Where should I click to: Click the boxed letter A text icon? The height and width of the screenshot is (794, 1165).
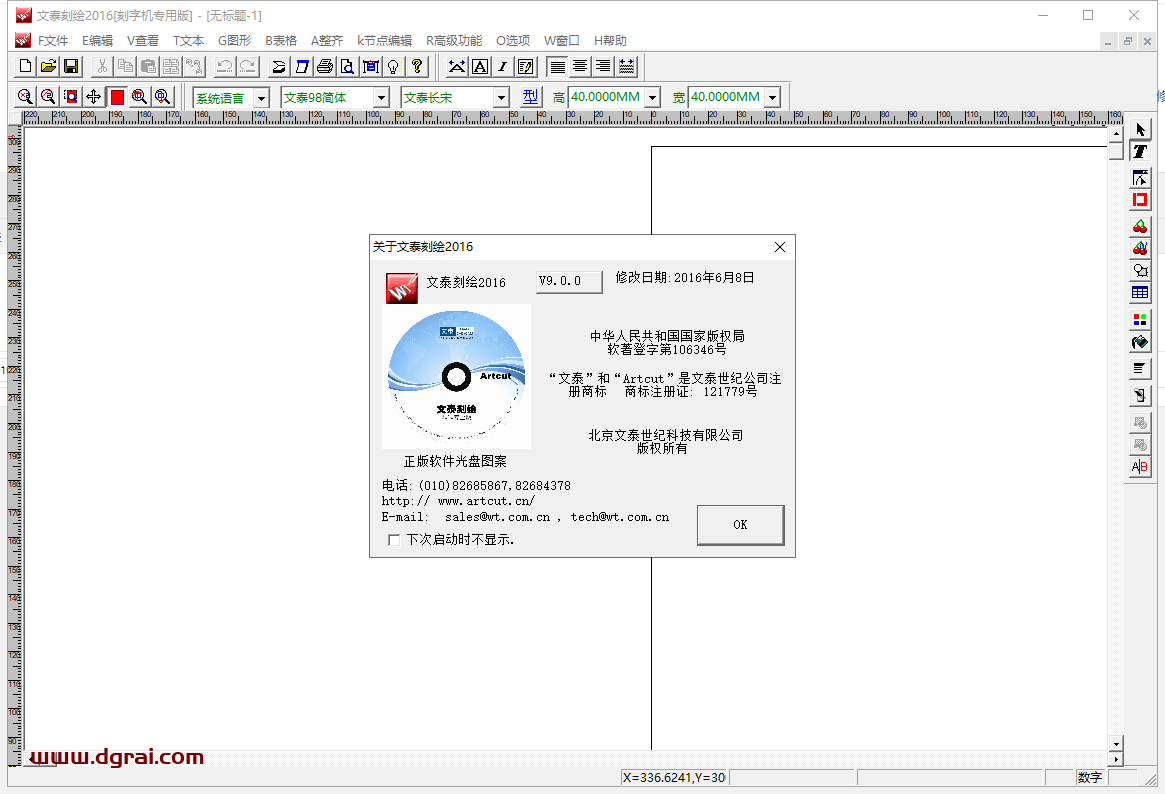coord(480,67)
